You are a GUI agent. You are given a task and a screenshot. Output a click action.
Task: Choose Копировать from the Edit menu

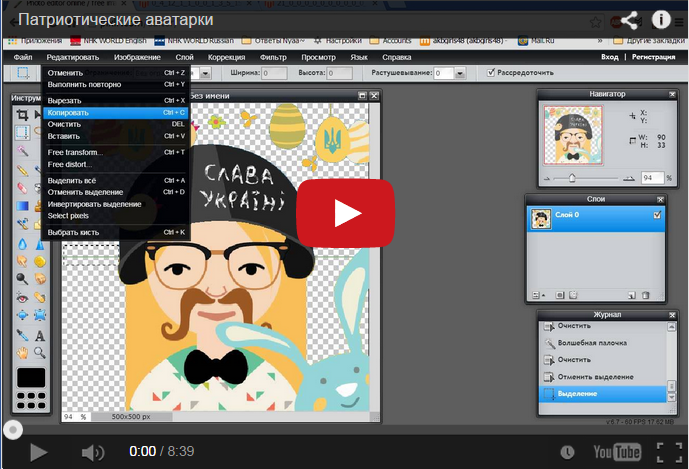(x=116, y=113)
